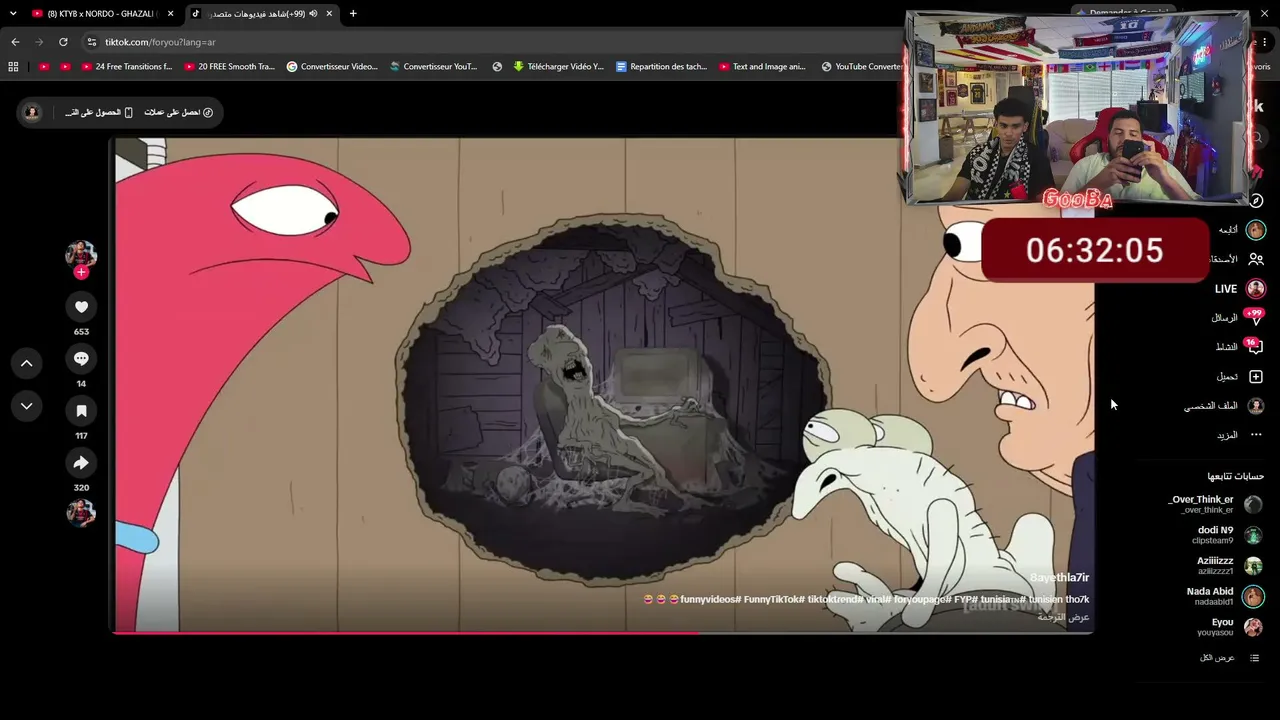Open the 24 Free Transitions bookmark
Image resolution: width=1280 pixels, height=720 pixels.
(126, 67)
